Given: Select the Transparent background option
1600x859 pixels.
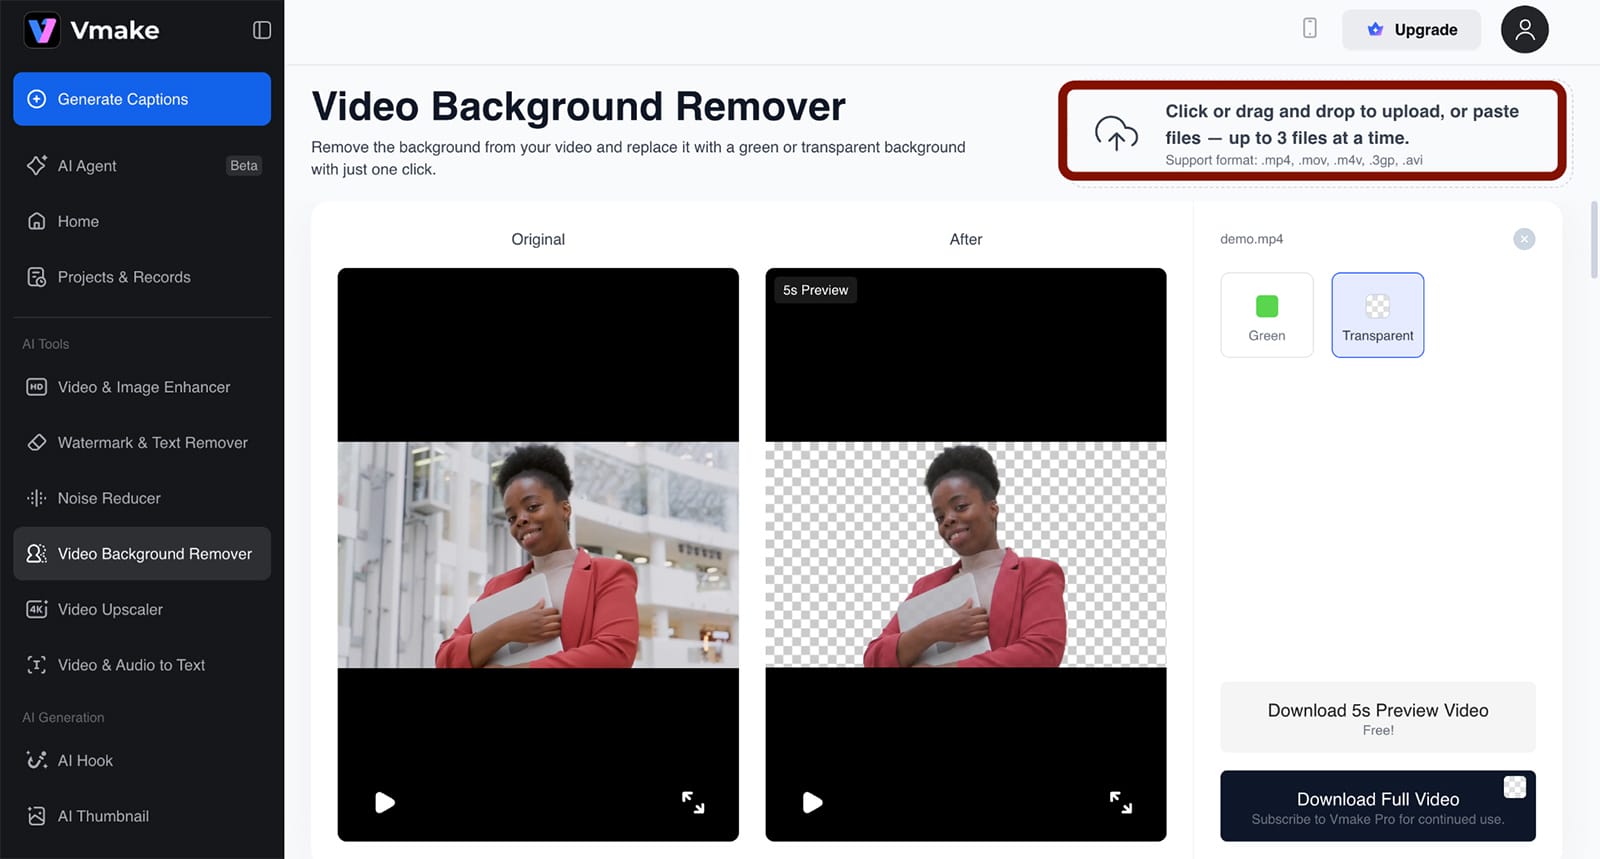Looking at the screenshot, I should [x=1377, y=315].
